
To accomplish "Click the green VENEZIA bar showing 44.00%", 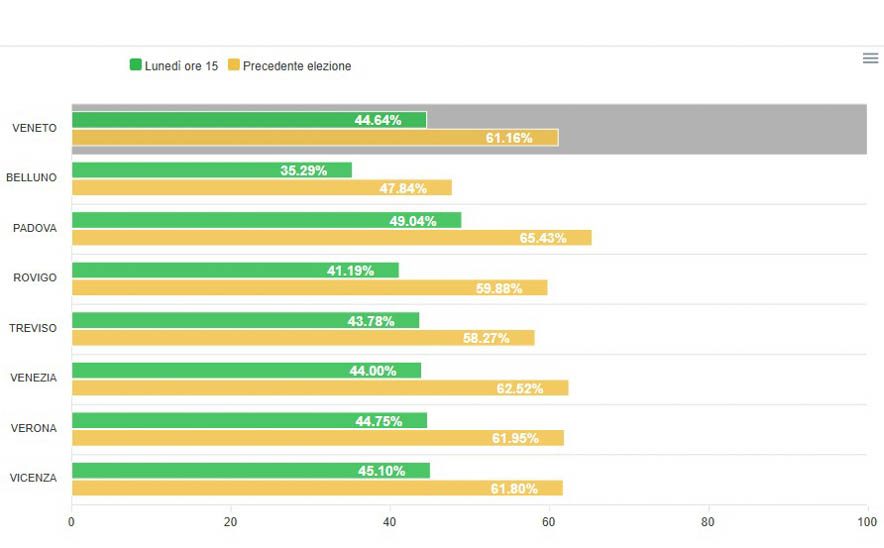I will point(246,370).
